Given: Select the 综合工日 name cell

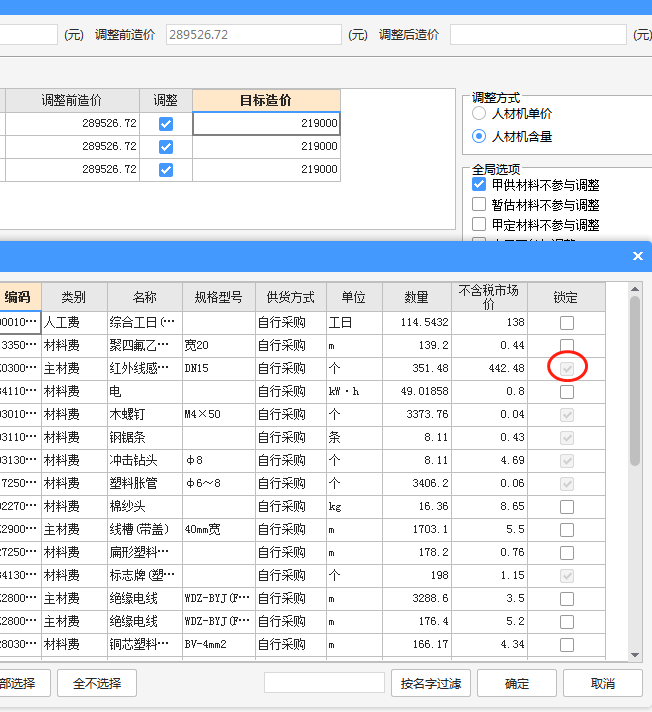Looking at the screenshot, I should [145, 323].
